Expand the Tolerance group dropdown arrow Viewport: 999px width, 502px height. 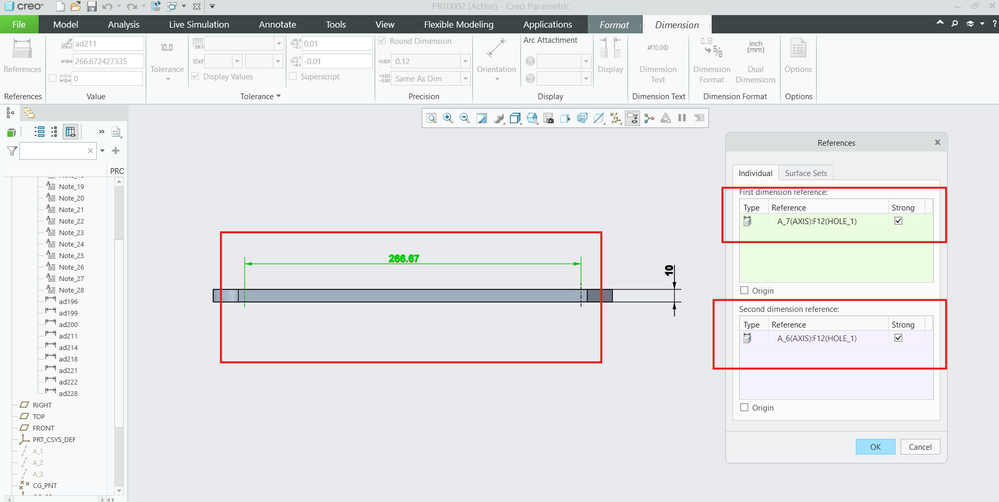(x=278, y=97)
